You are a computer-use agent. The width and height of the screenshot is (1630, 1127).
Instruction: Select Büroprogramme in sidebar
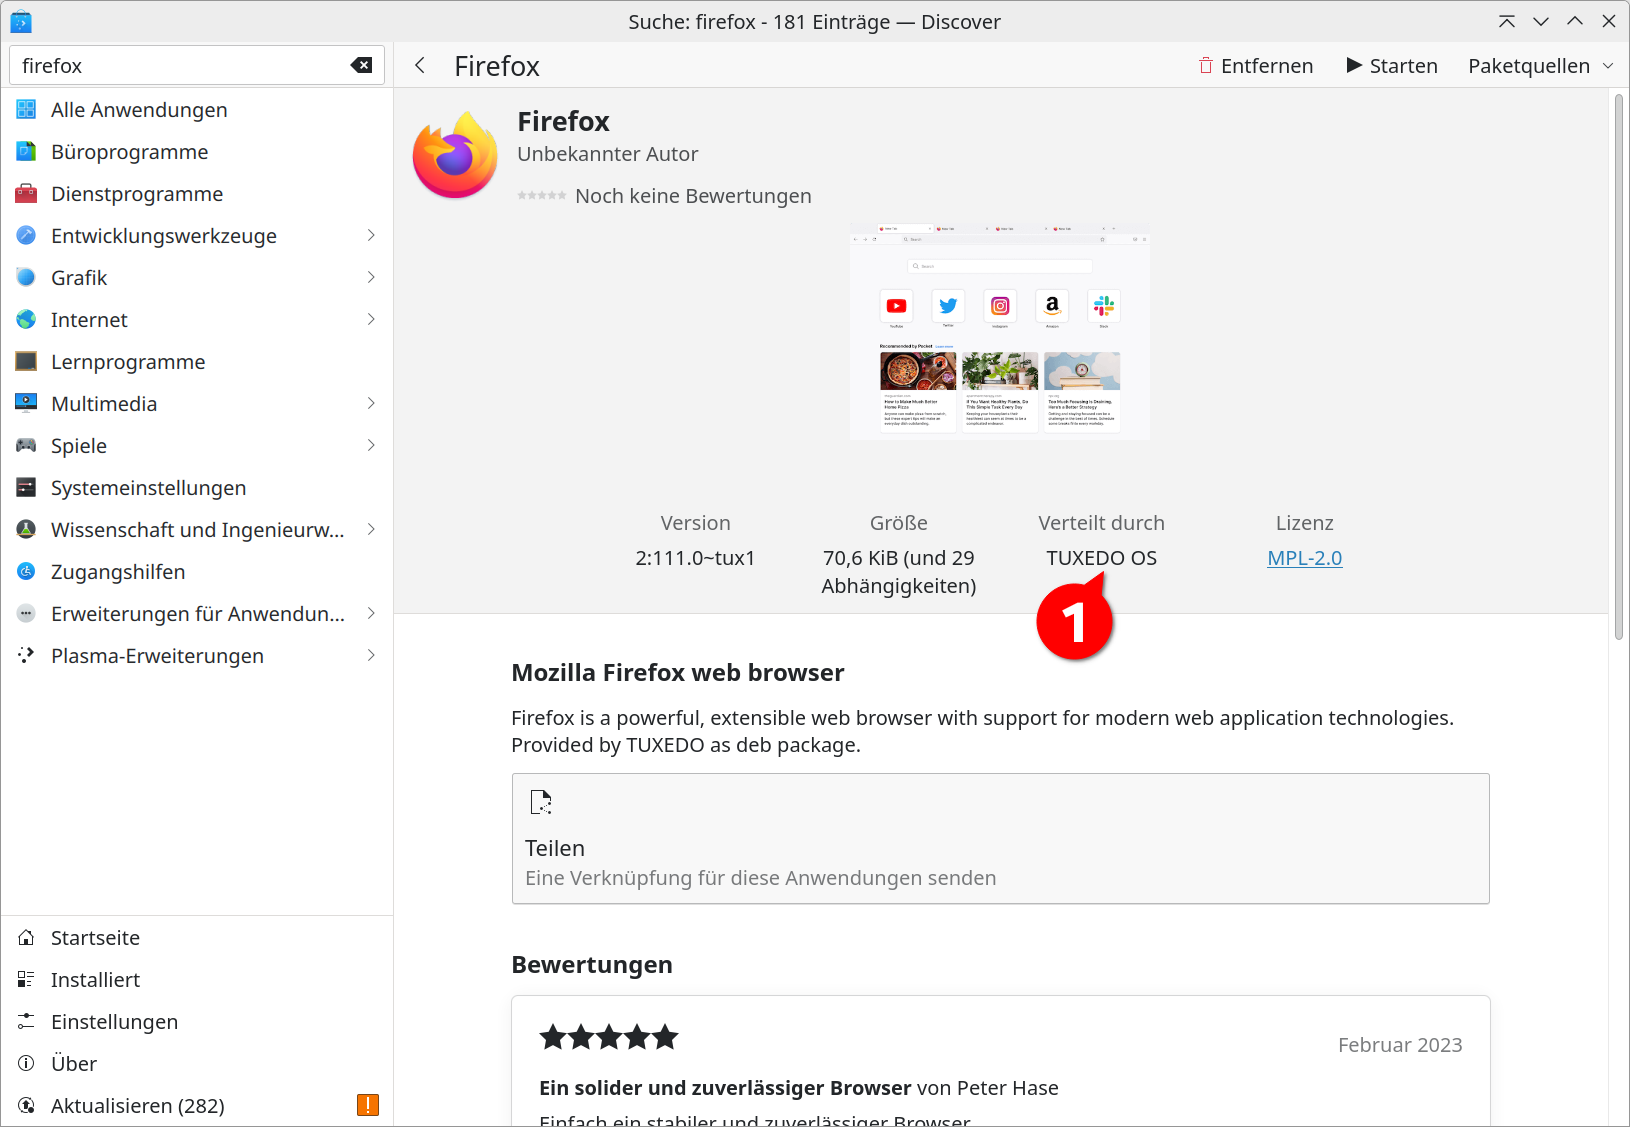click(x=197, y=152)
